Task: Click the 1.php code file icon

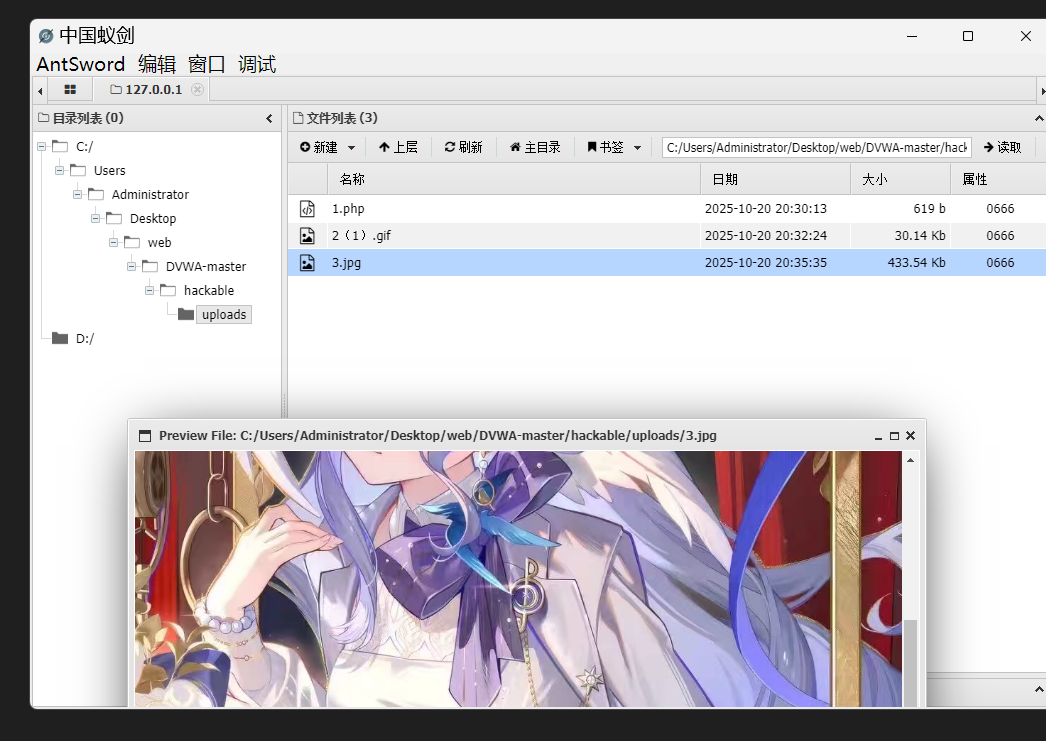Action: 307,209
